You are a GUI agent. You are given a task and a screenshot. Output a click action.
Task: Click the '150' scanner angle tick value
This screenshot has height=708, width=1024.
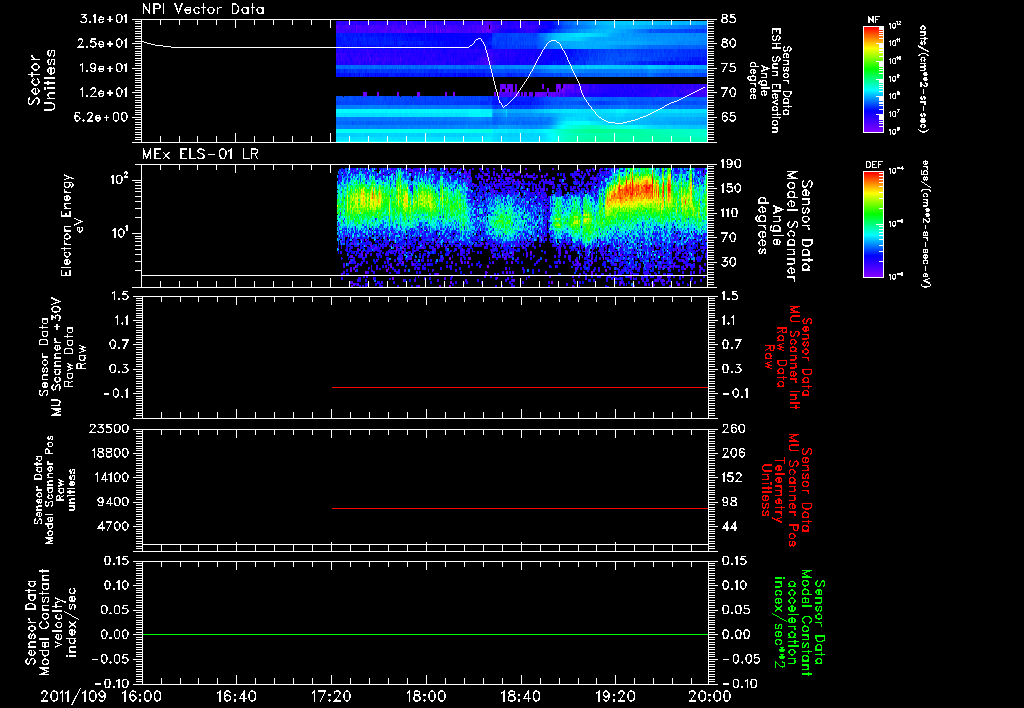(x=732, y=189)
